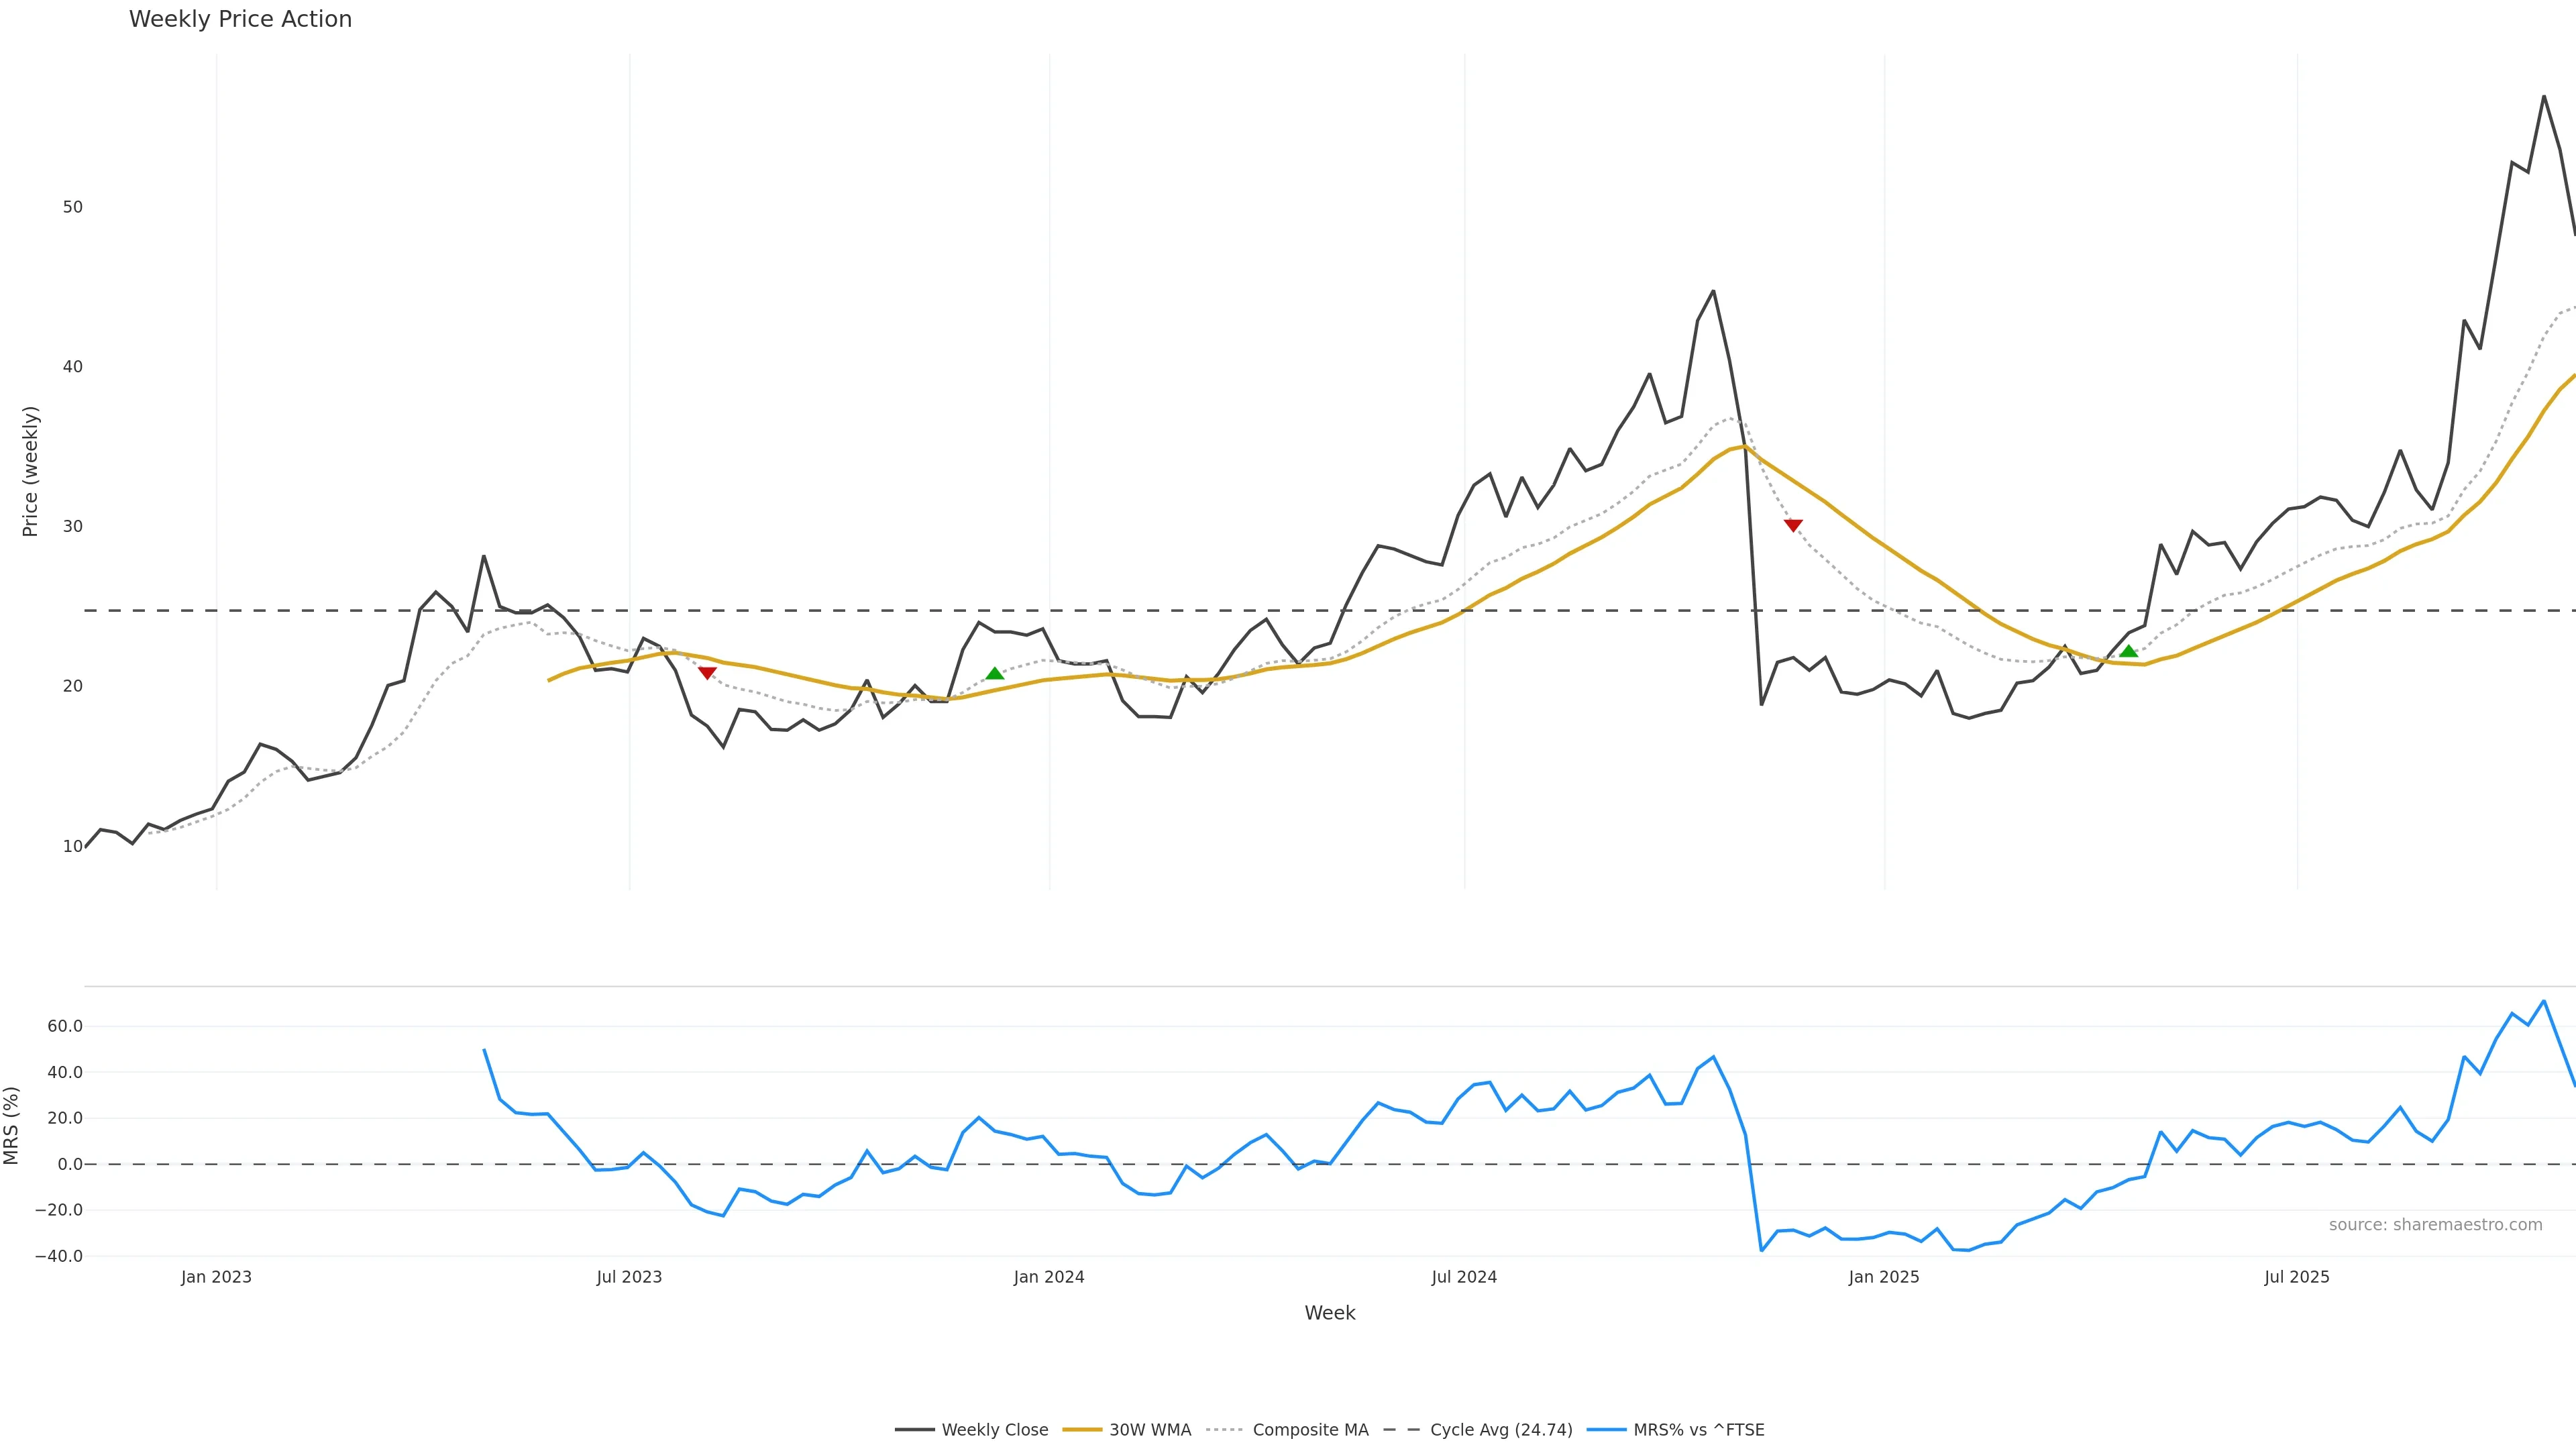2576x1449 pixels.
Task: Click the 60.0 tick on MRS axis
Action: [64, 1026]
